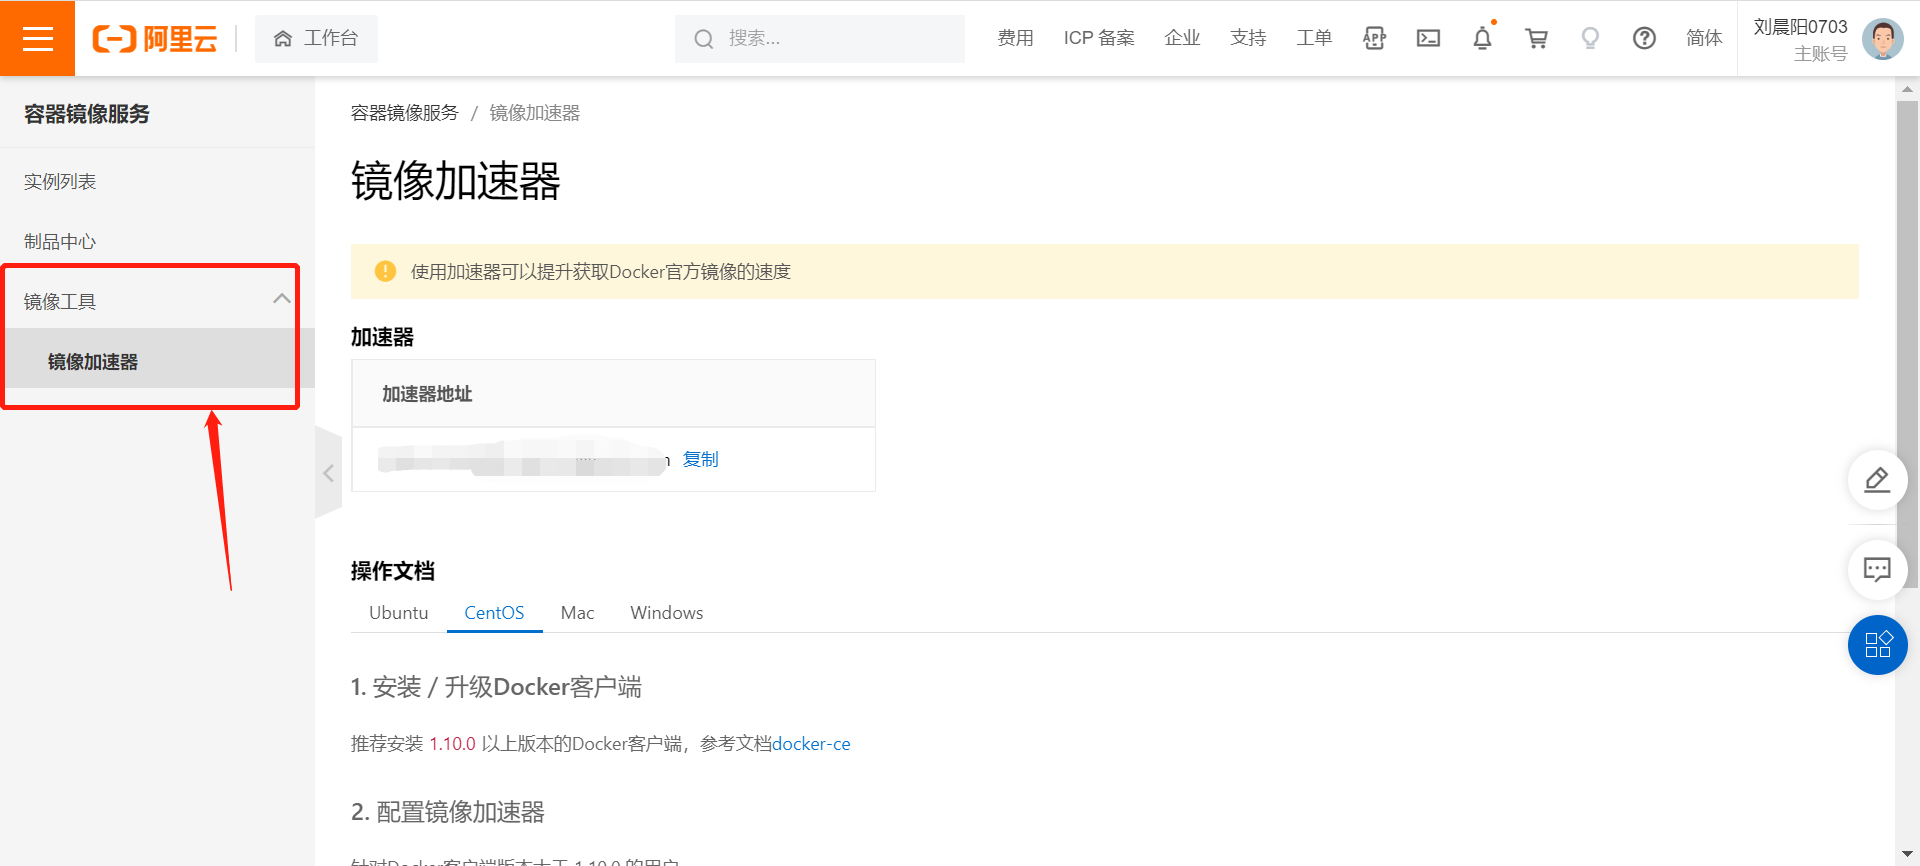Click the lightbulb icon in header
The width and height of the screenshot is (1920, 866).
pos(1590,38)
